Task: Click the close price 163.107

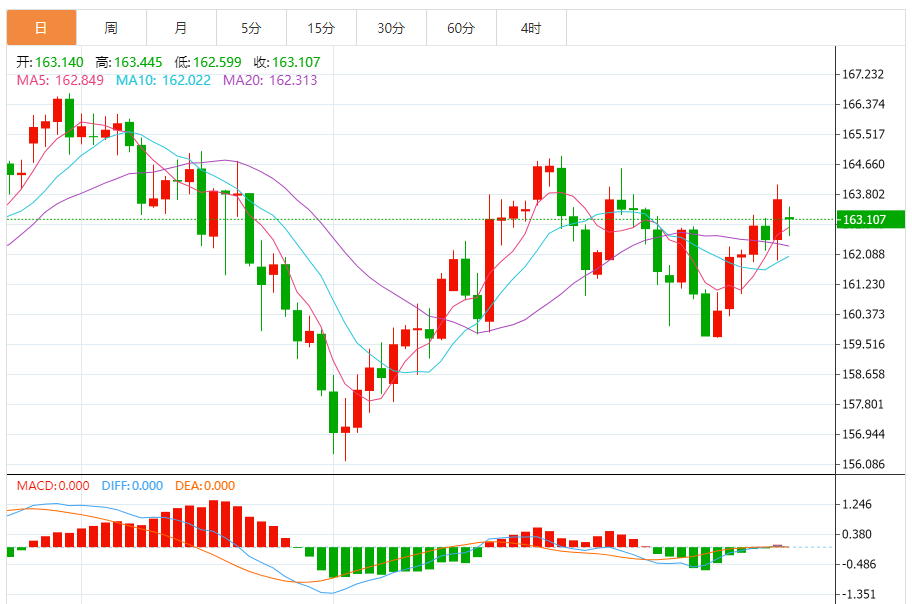Action: [x=296, y=62]
